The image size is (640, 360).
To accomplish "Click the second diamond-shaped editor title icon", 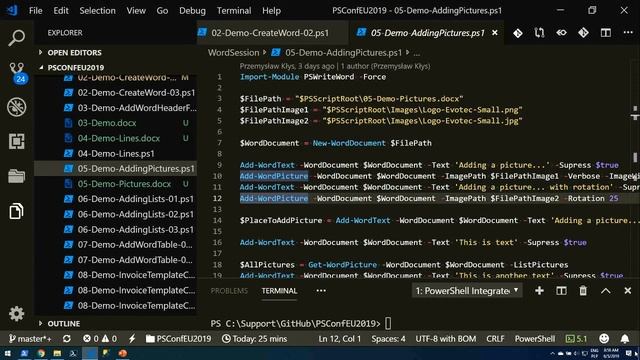I will coord(583,33).
